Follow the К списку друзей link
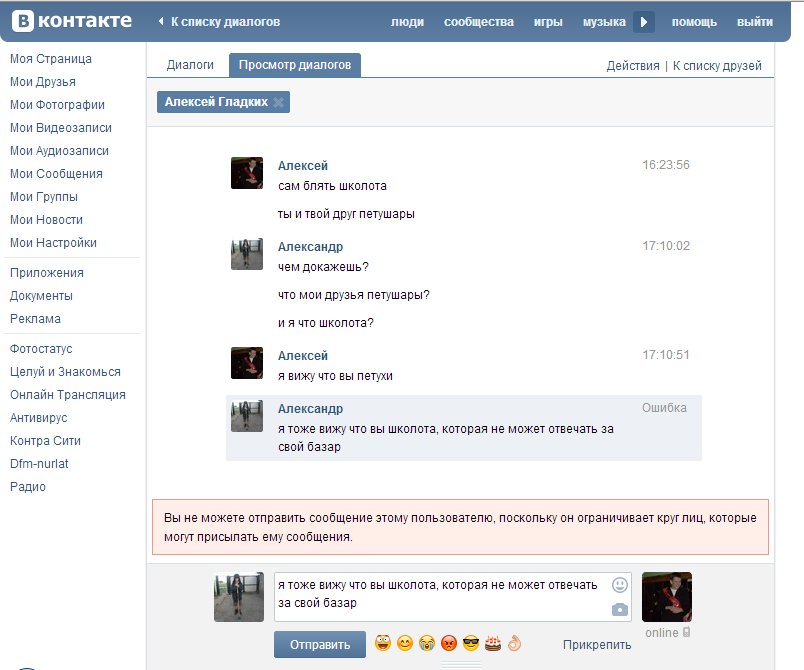Image resolution: width=804 pixels, height=670 pixels. [x=717, y=66]
